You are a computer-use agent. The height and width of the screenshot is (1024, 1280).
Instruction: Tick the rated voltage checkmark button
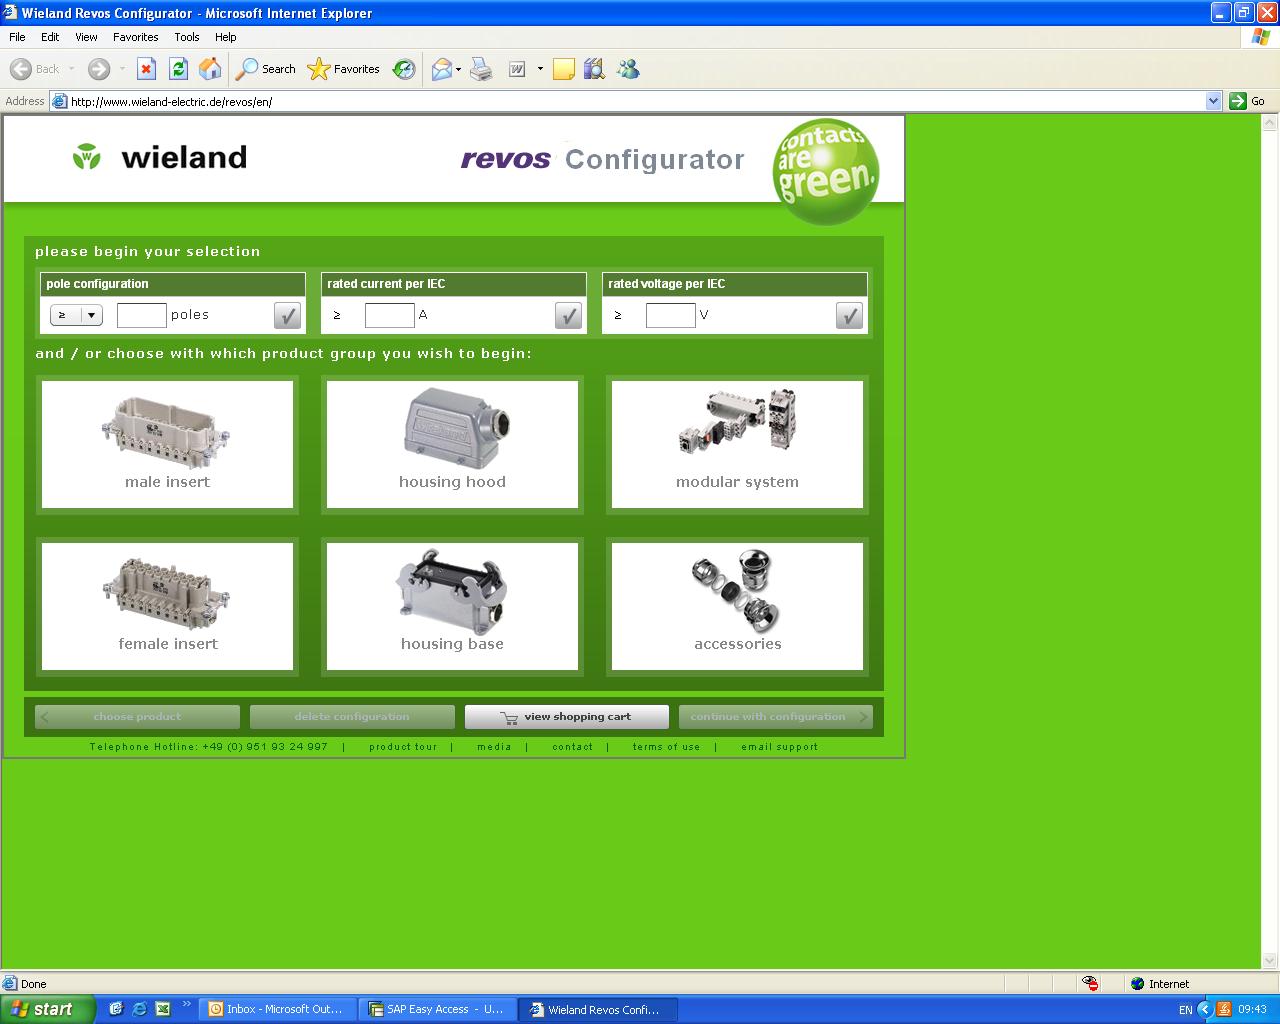[x=849, y=316]
